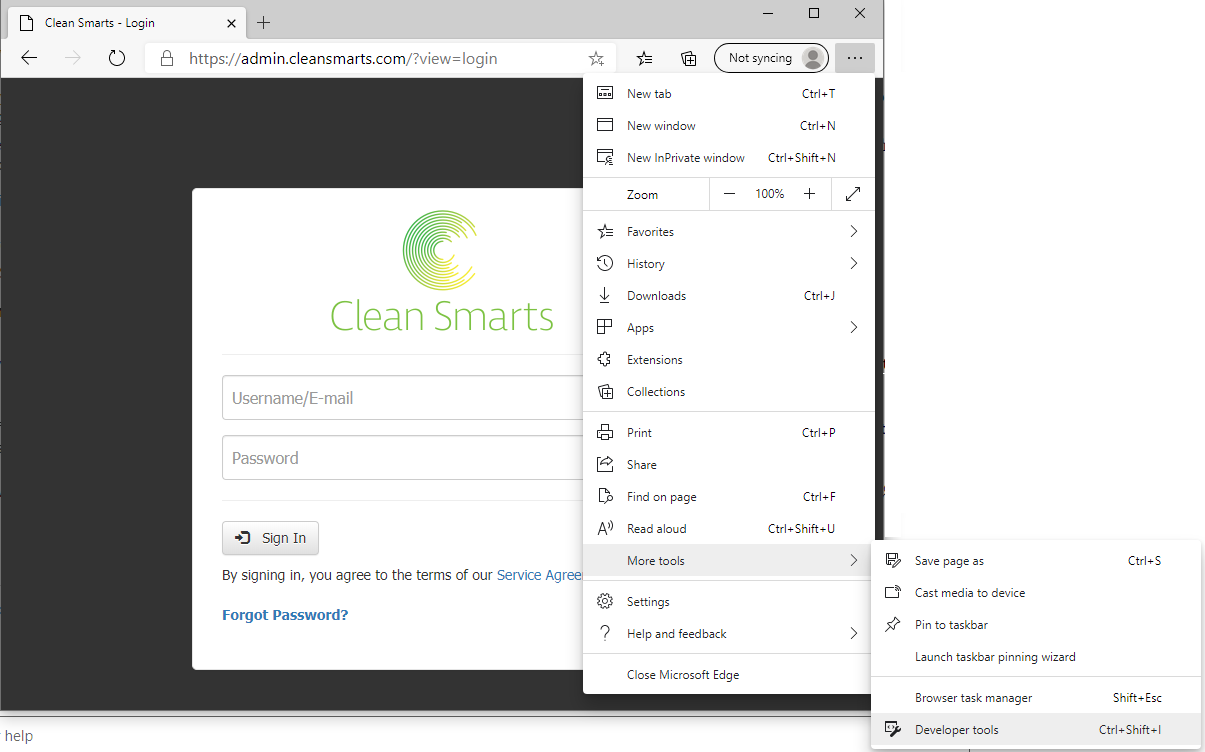Click the Not syncing profile button
The height and width of the screenshot is (752, 1205).
771,58
